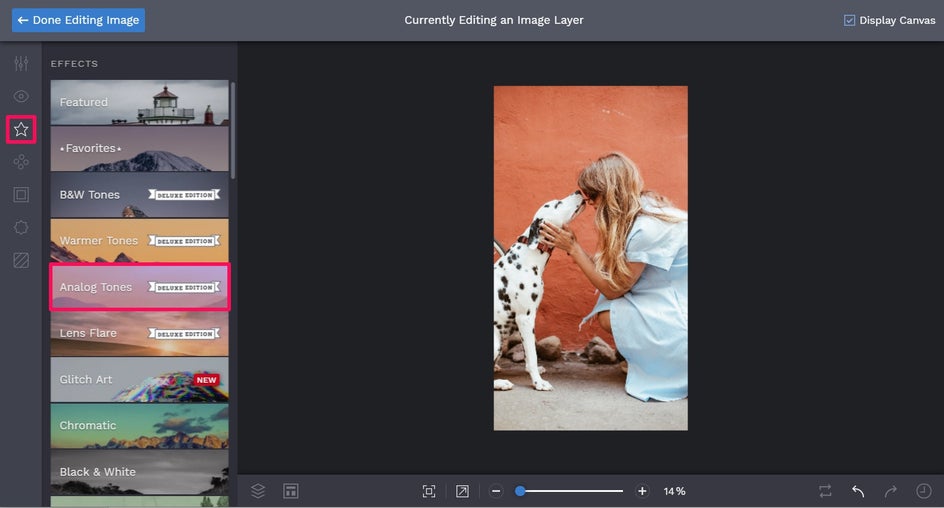Click the undo arrow icon
The image size is (944, 508).
[858, 491]
